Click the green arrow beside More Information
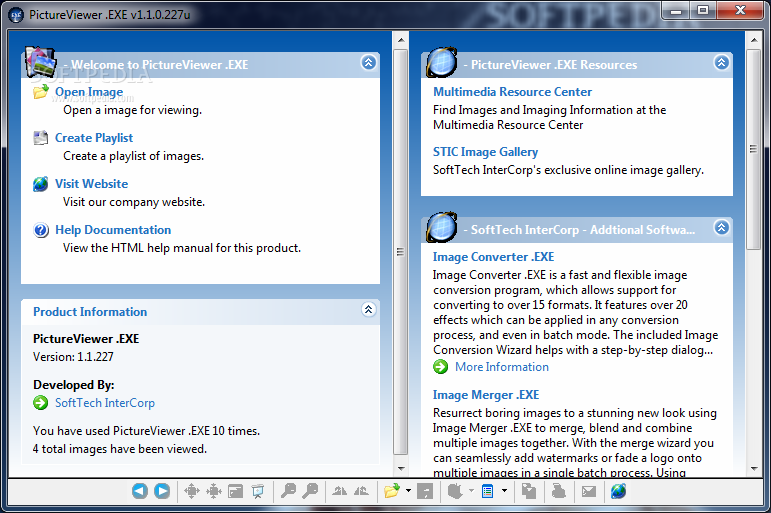The width and height of the screenshot is (771, 513). click(441, 367)
